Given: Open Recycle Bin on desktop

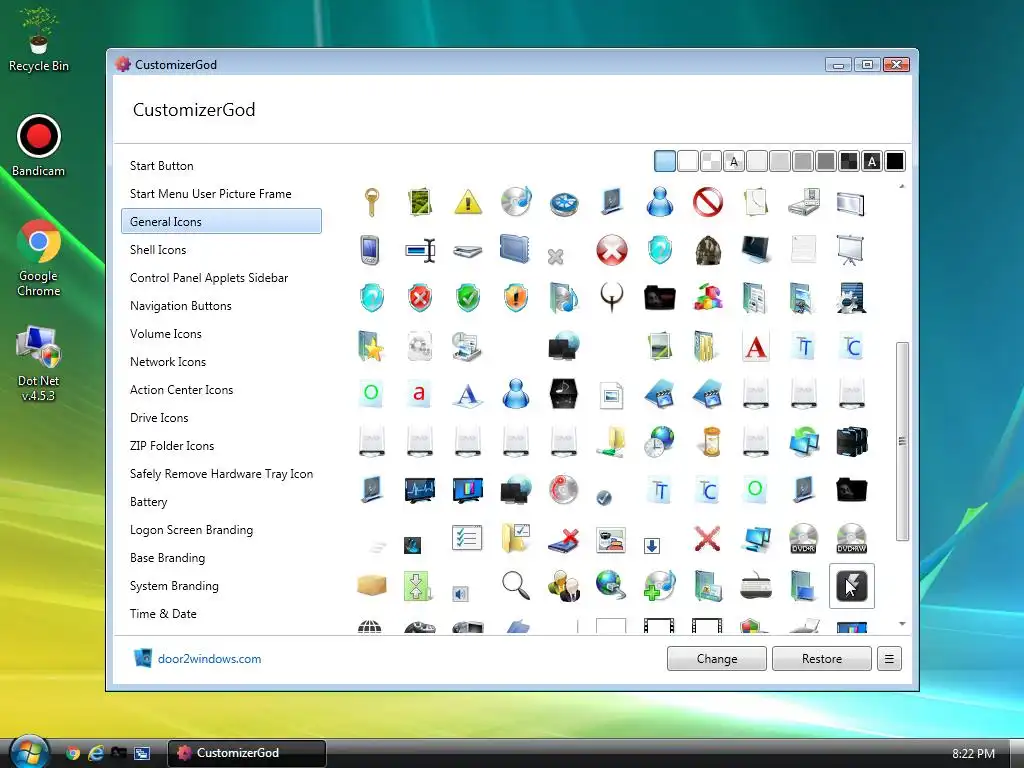Looking at the screenshot, I should point(39,40).
